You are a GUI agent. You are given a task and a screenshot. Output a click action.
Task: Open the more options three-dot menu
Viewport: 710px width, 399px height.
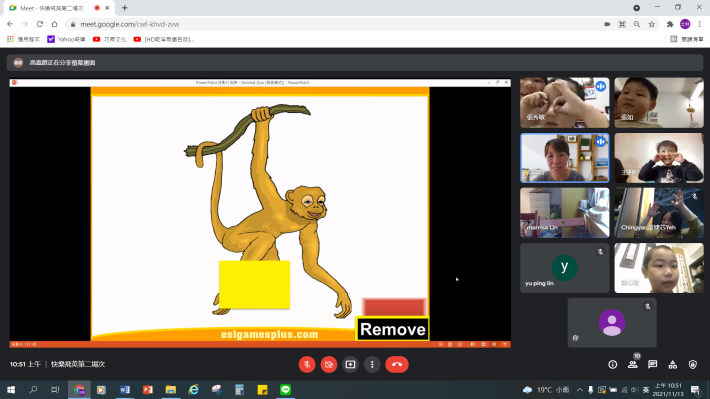(x=372, y=365)
